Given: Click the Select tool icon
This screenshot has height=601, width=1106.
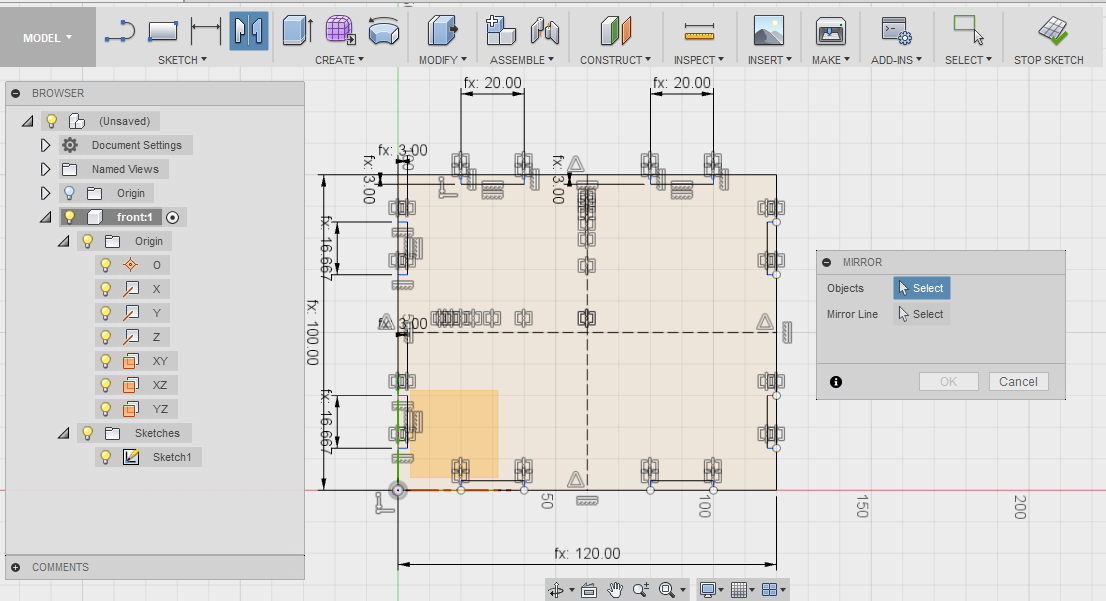Looking at the screenshot, I should (968, 32).
